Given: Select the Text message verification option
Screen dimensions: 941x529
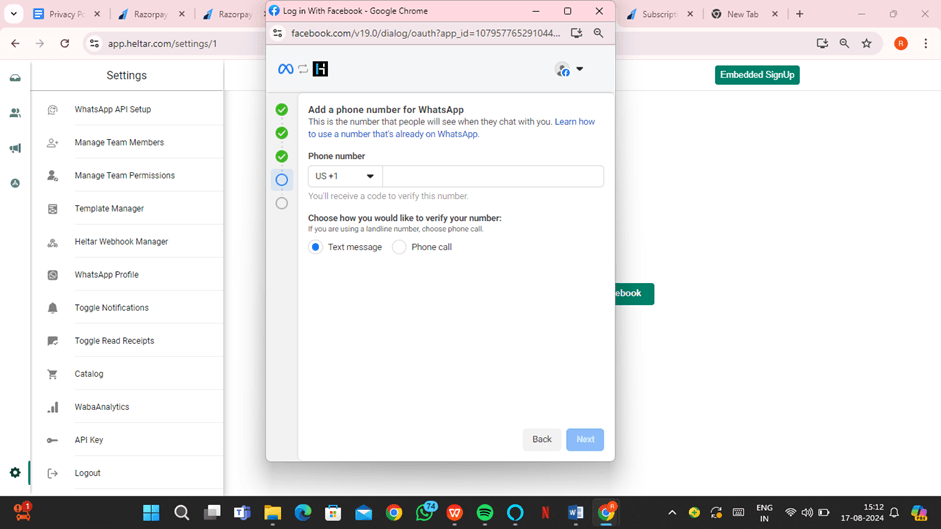Looking at the screenshot, I should [316, 247].
